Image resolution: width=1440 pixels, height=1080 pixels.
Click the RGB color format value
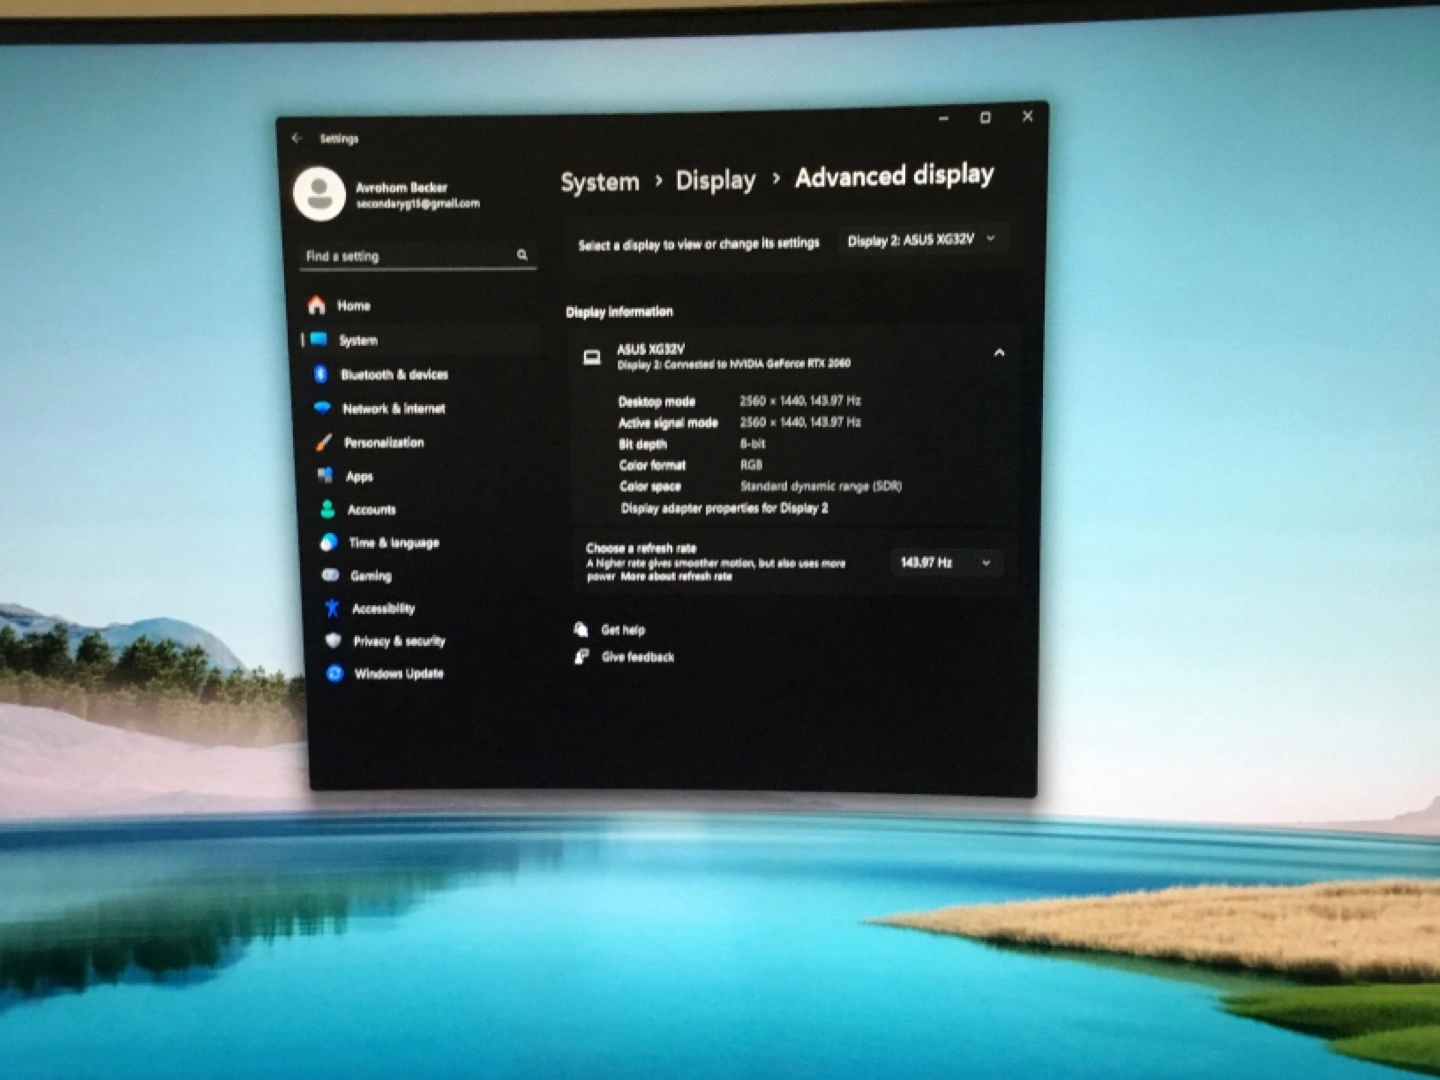[x=751, y=464]
